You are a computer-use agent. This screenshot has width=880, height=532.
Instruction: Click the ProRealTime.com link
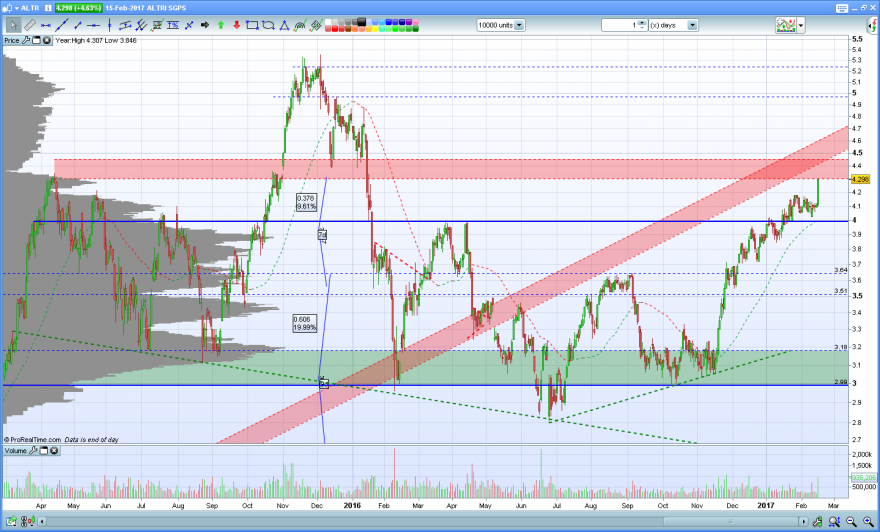pyautogui.click(x=35, y=439)
